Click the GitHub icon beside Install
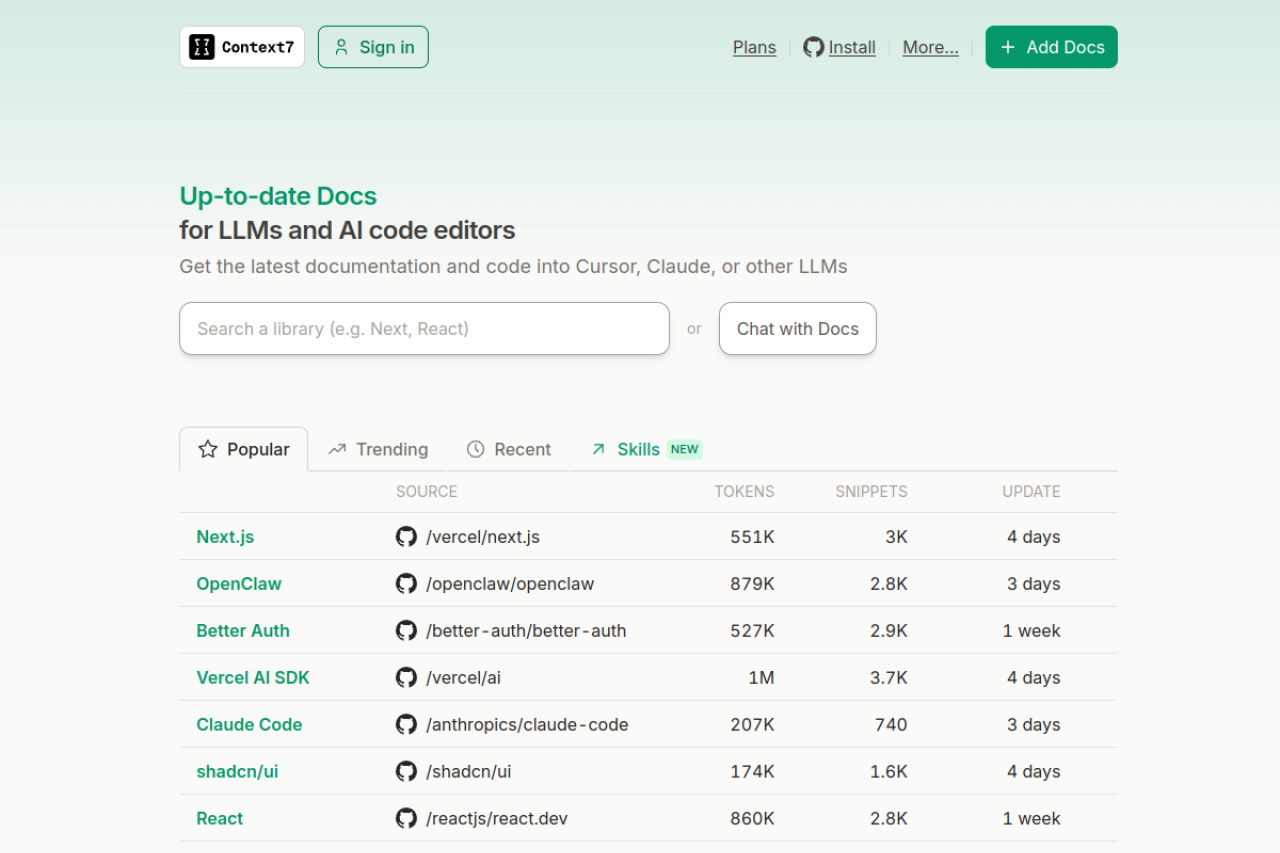 (814, 47)
